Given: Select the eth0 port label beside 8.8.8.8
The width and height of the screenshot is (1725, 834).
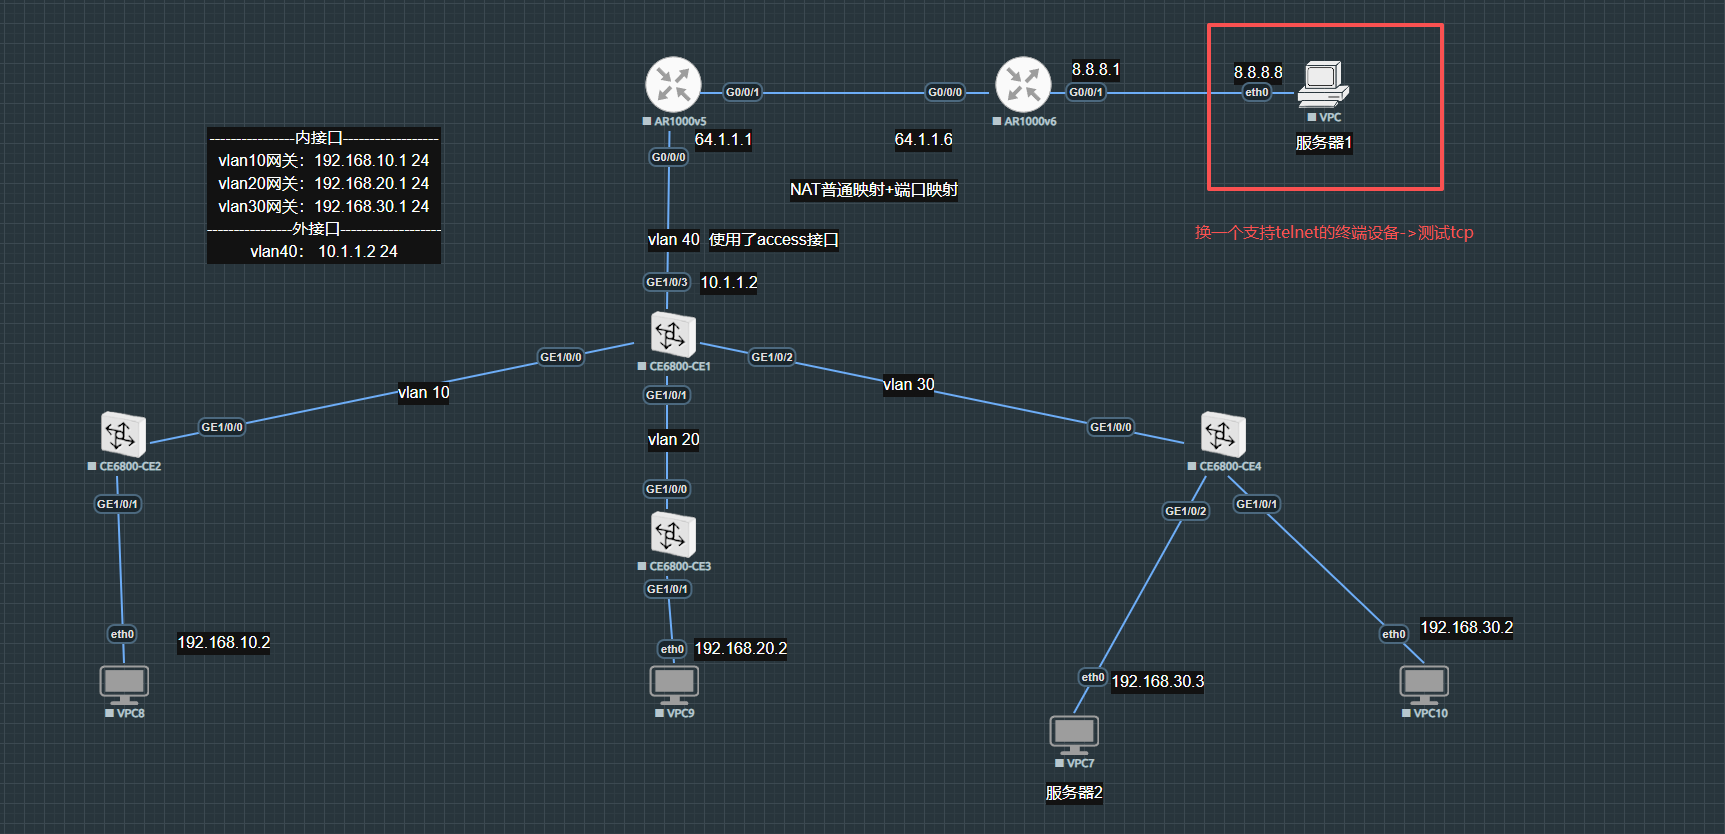Looking at the screenshot, I should [1256, 92].
